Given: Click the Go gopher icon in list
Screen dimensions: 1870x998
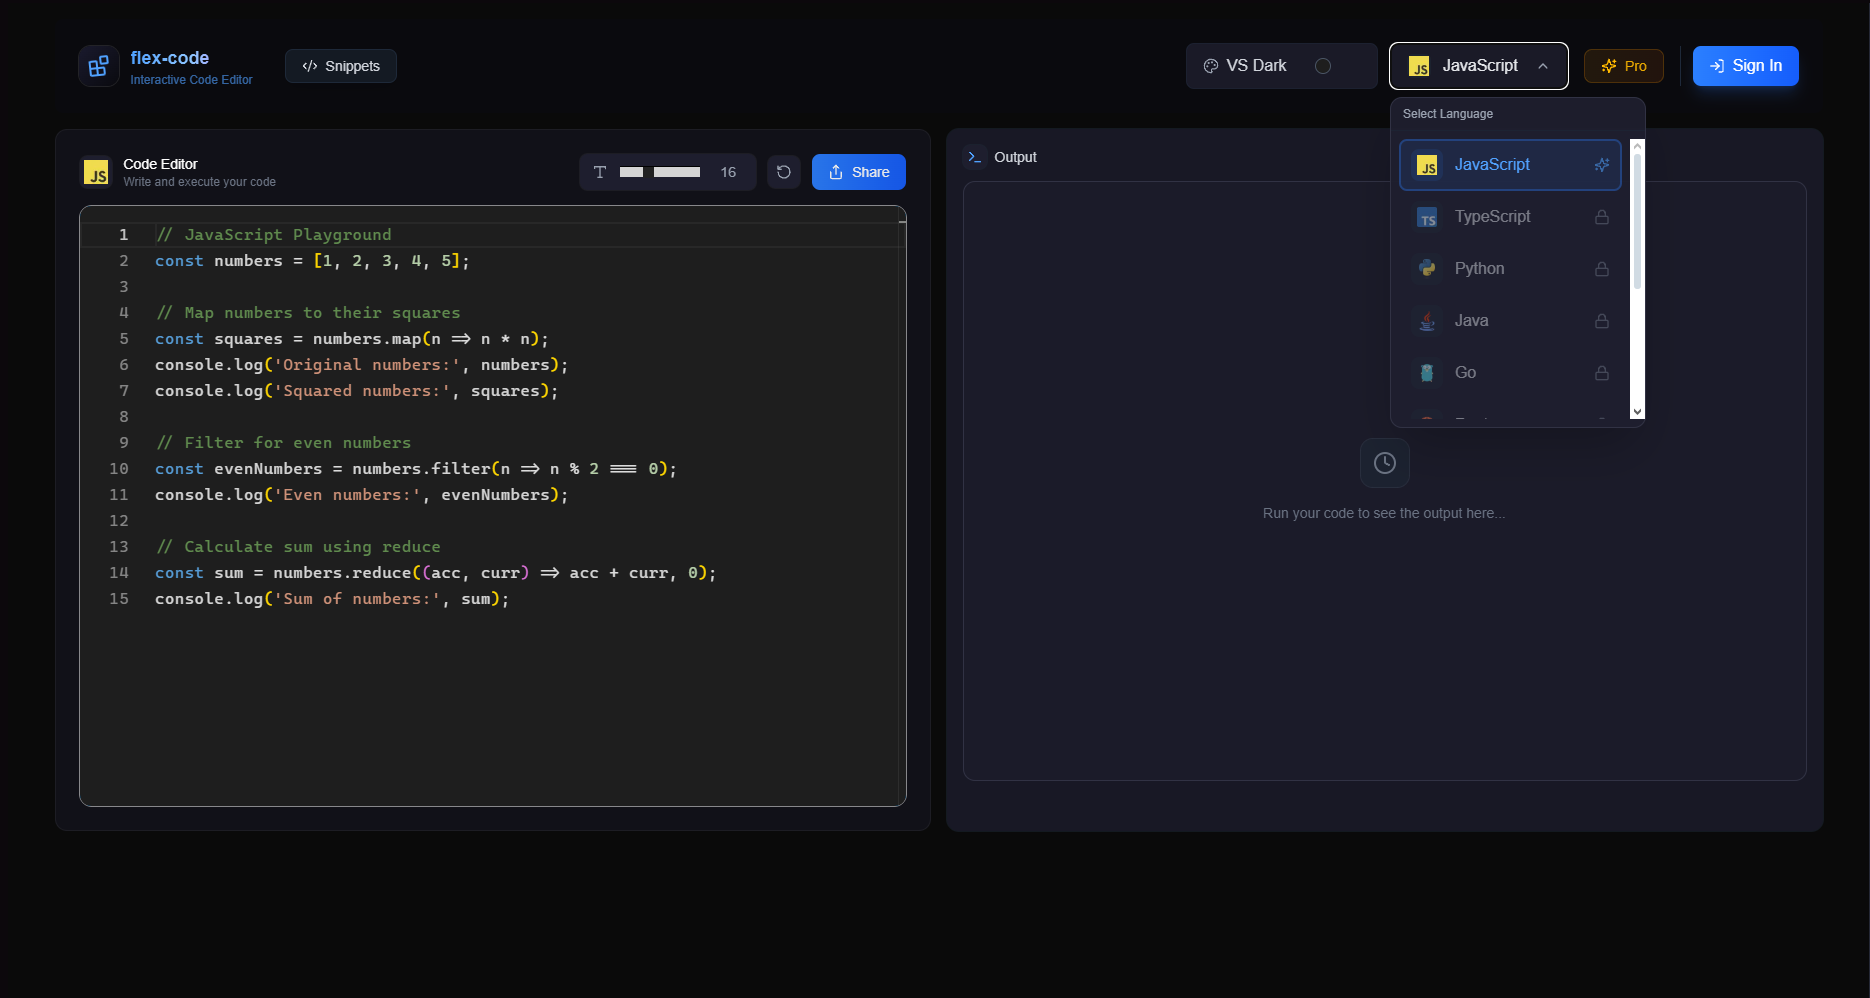Looking at the screenshot, I should click(1428, 373).
